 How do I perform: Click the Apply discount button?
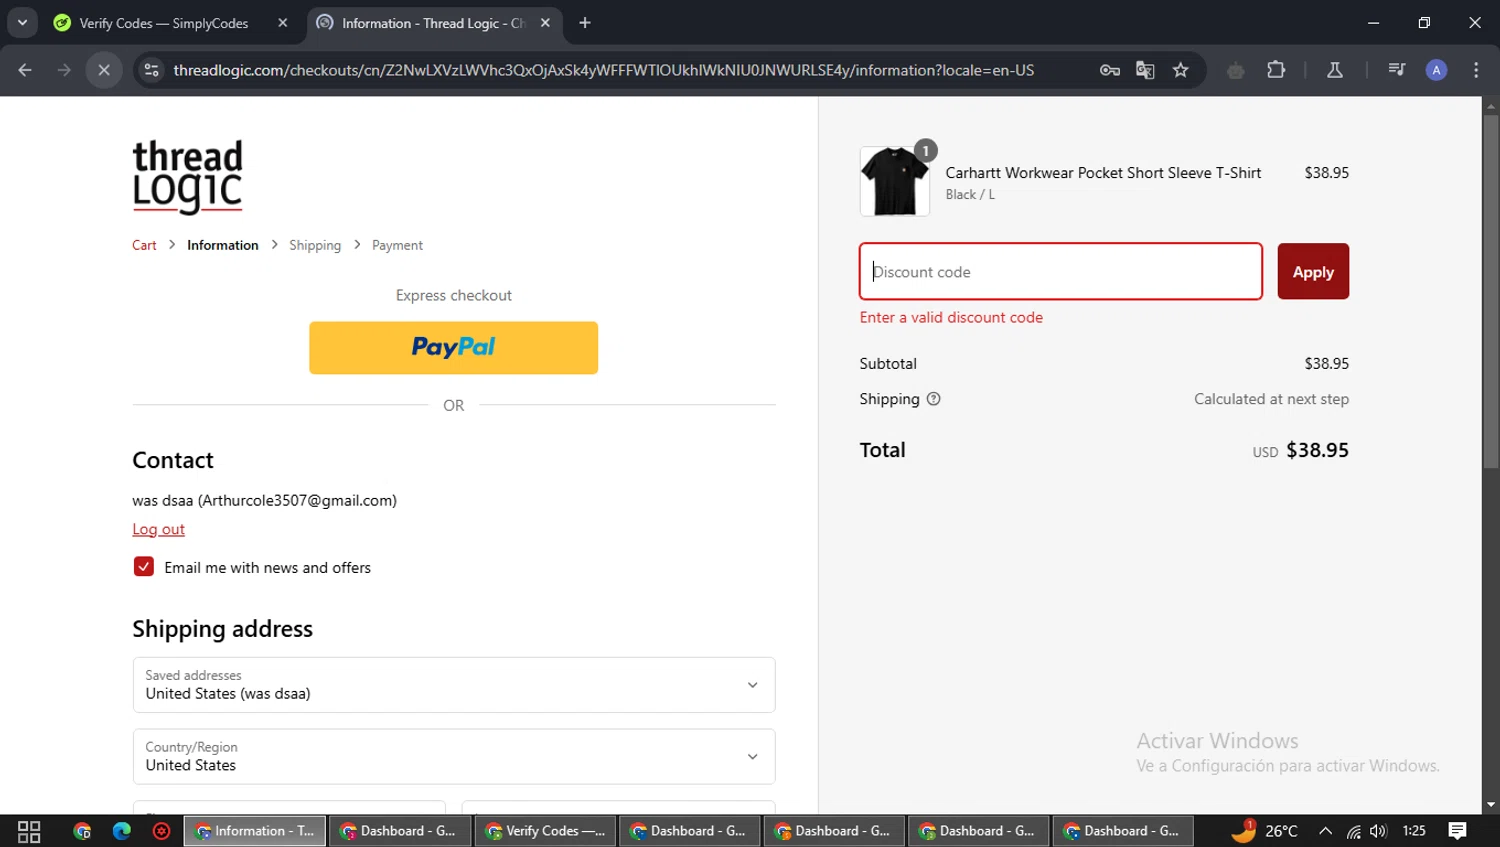(x=1313, y=272)
